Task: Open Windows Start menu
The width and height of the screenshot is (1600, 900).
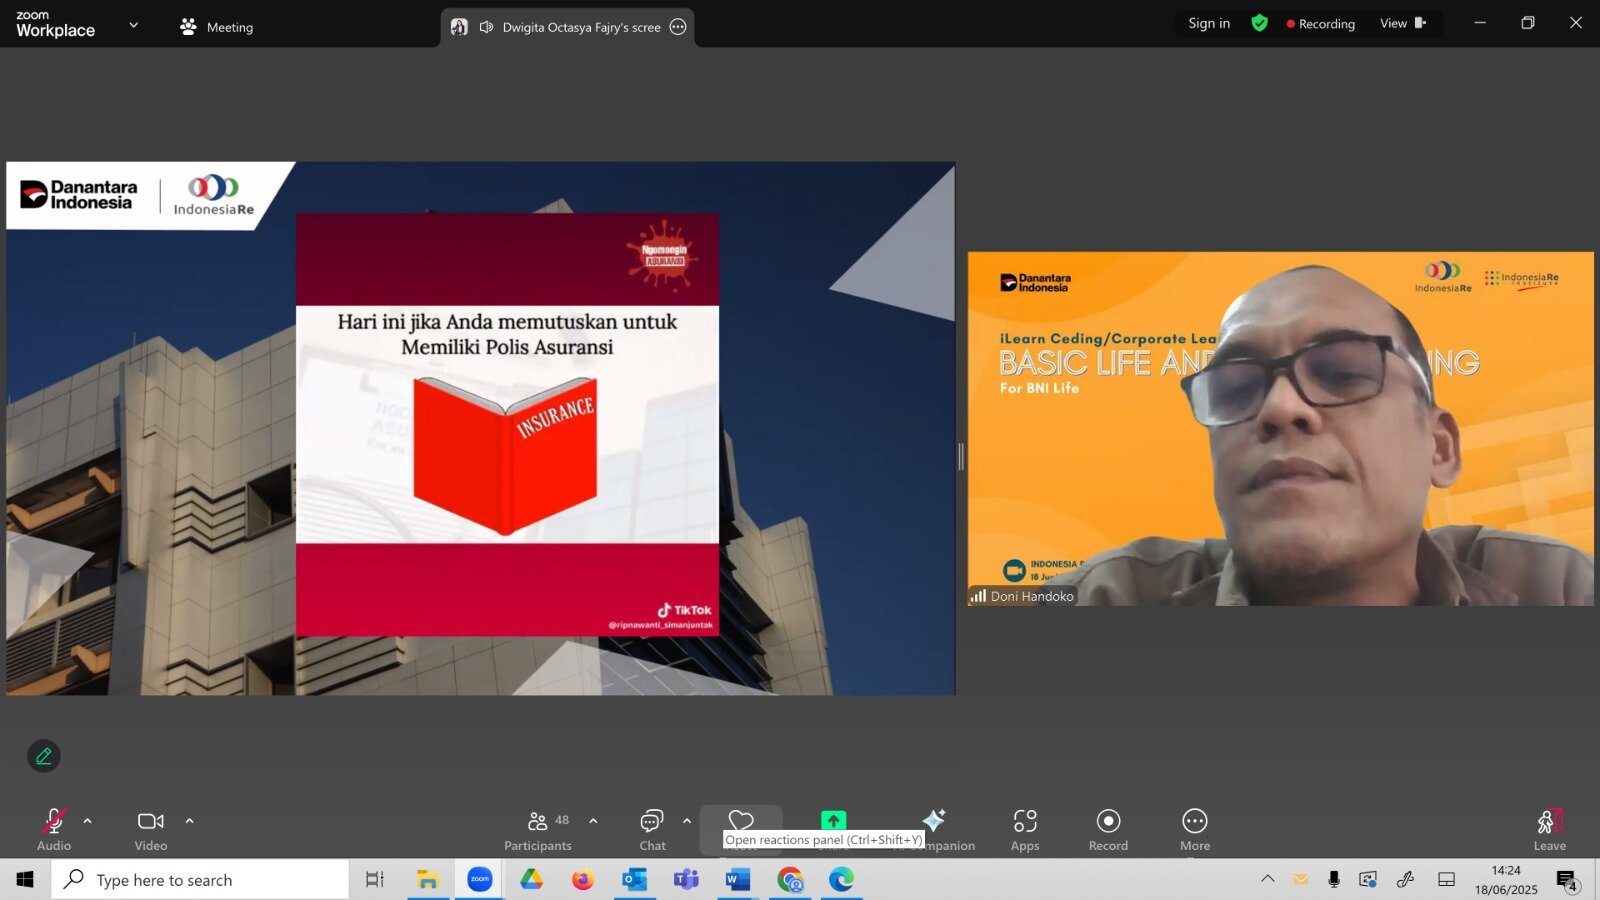Action: pyautogui.click(x=25, y=879)
